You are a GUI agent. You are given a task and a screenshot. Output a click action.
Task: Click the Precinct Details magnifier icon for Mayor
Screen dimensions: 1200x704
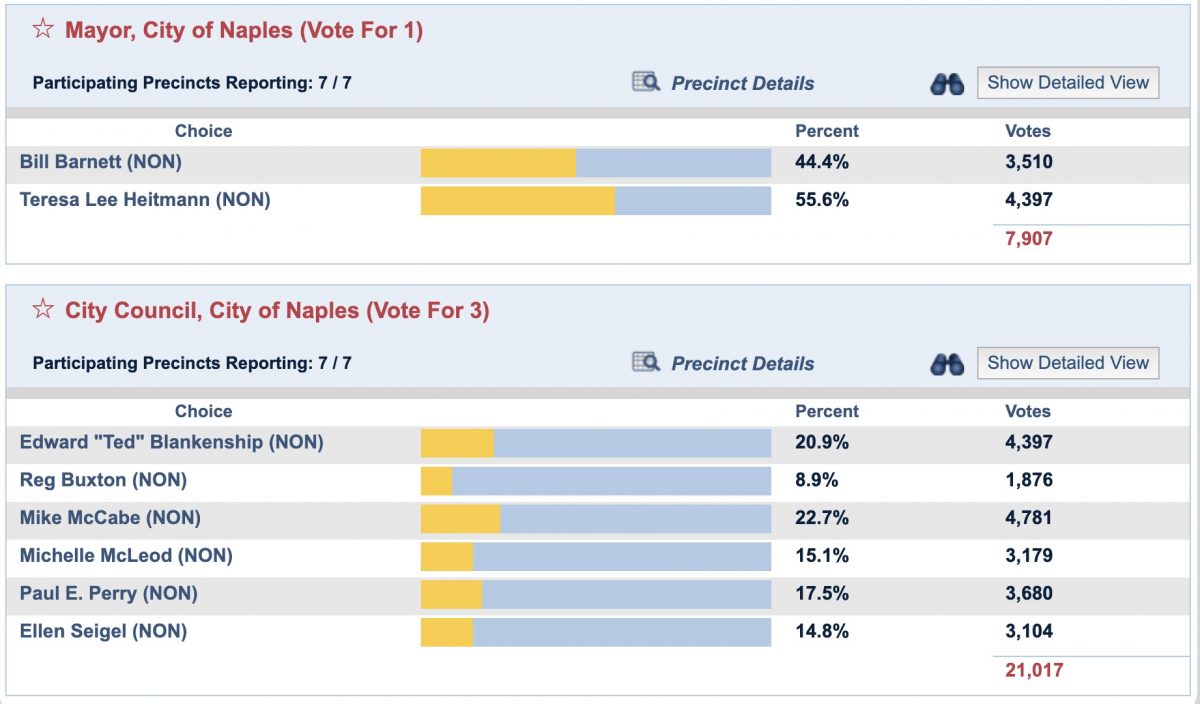(x=645, y=83)
